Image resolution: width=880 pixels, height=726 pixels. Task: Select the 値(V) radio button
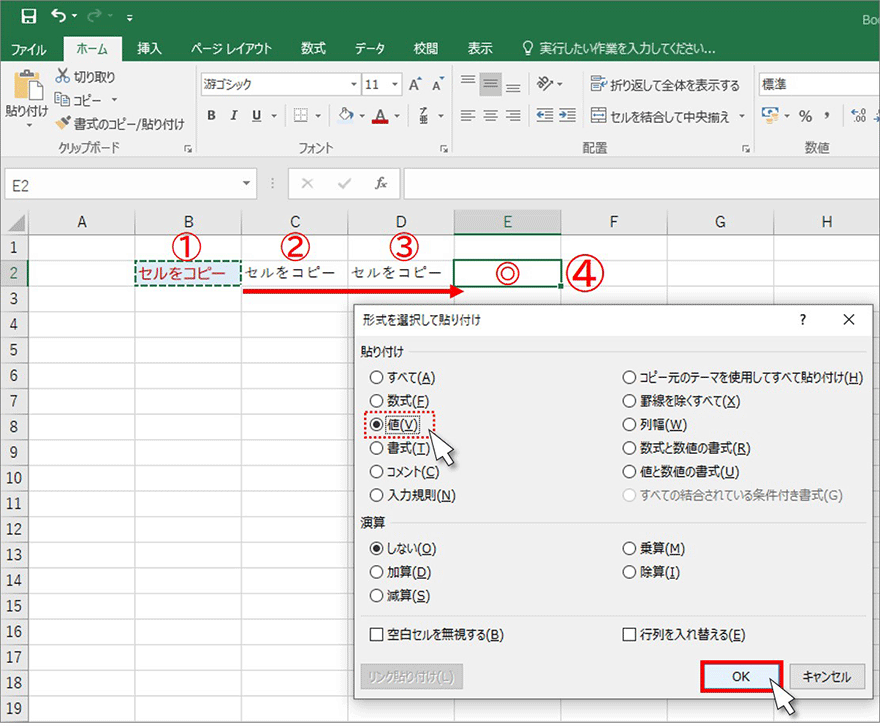pos(377,424)
